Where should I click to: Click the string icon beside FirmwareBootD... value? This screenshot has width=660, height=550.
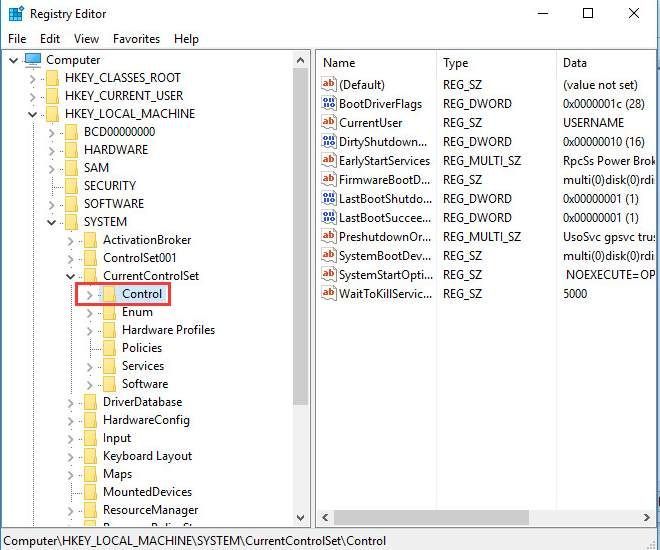(329, 179)
